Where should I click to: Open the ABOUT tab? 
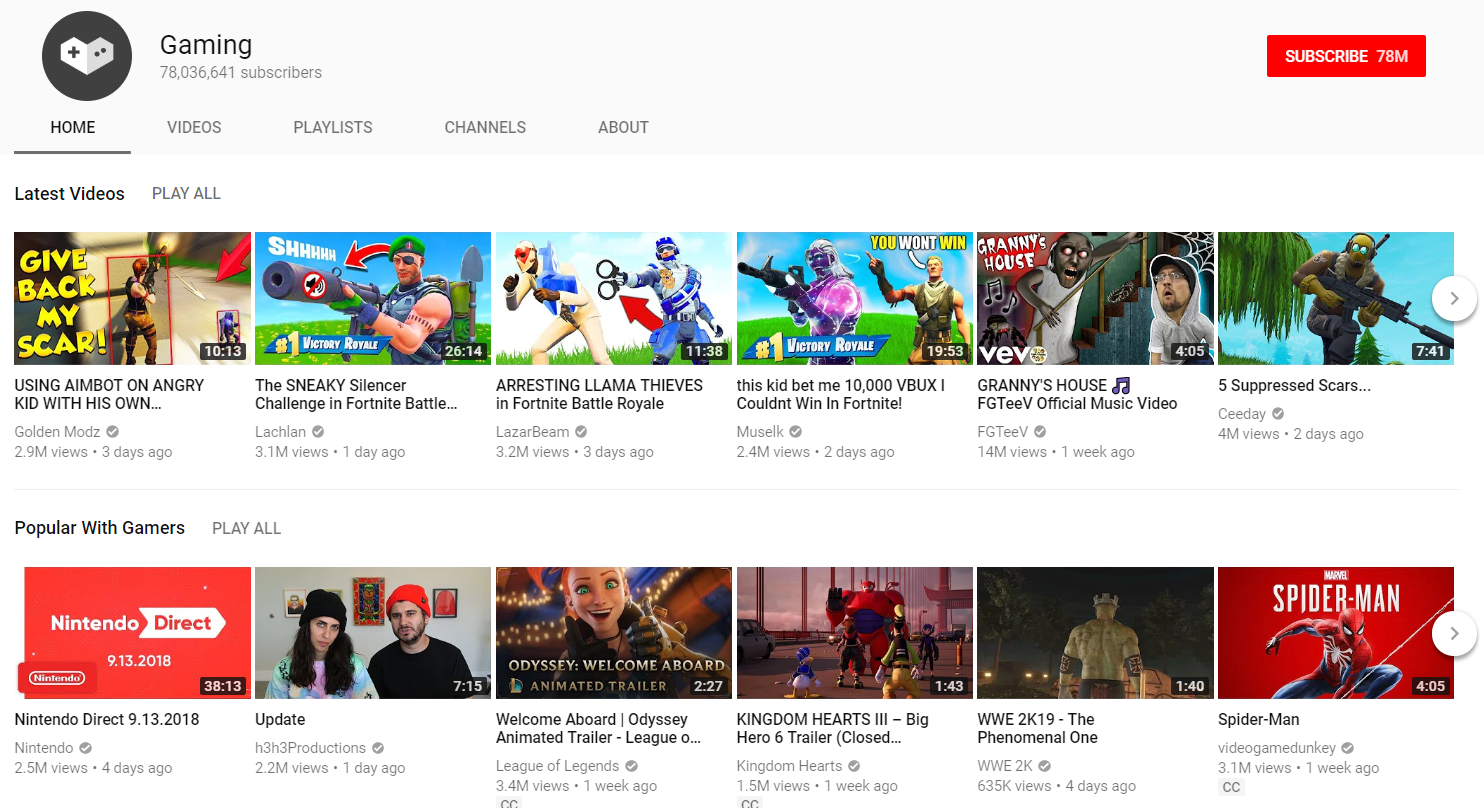[x=623, y=128]
